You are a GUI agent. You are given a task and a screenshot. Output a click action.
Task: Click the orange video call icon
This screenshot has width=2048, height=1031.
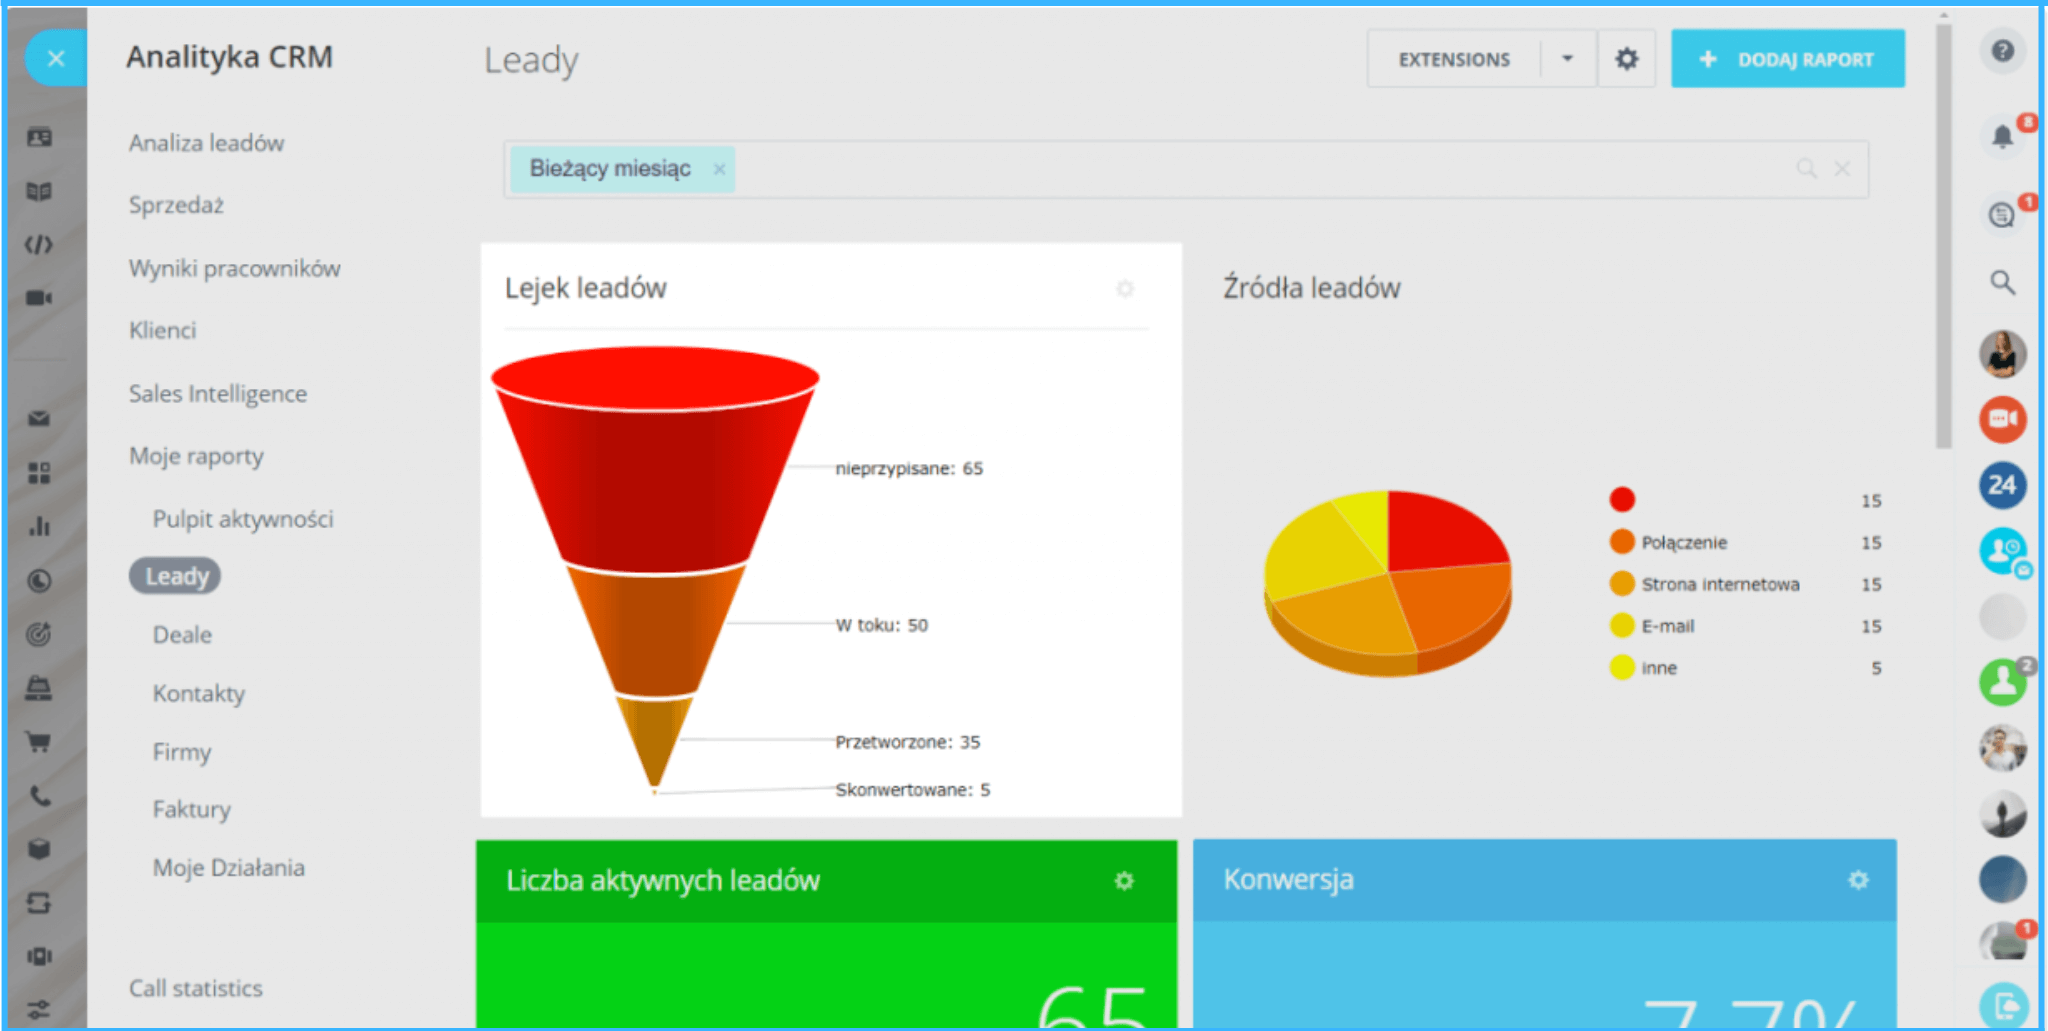click(2002, 419)
